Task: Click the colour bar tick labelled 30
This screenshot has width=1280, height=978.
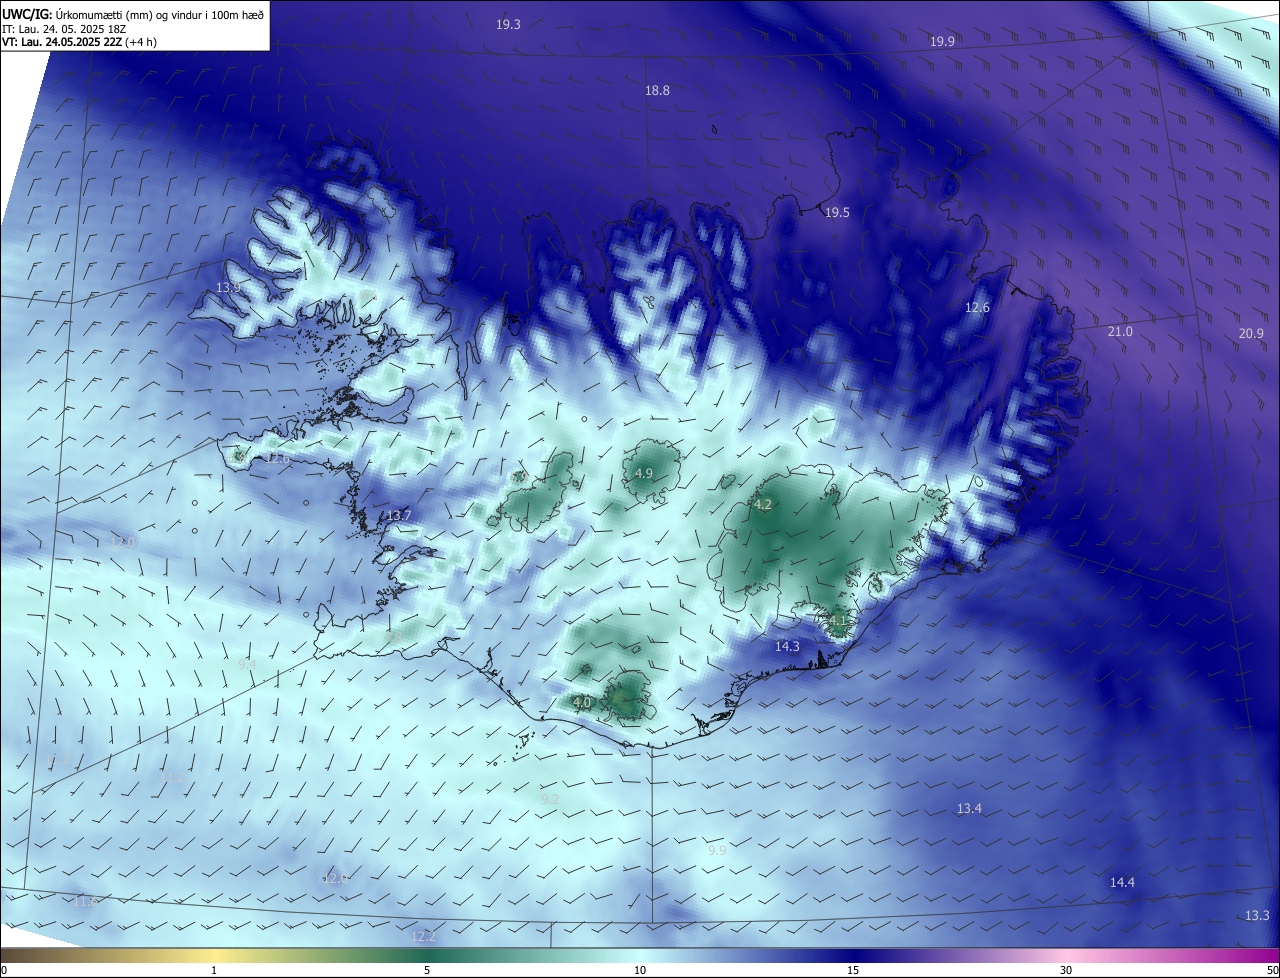Action: [x=1066, y=970]
